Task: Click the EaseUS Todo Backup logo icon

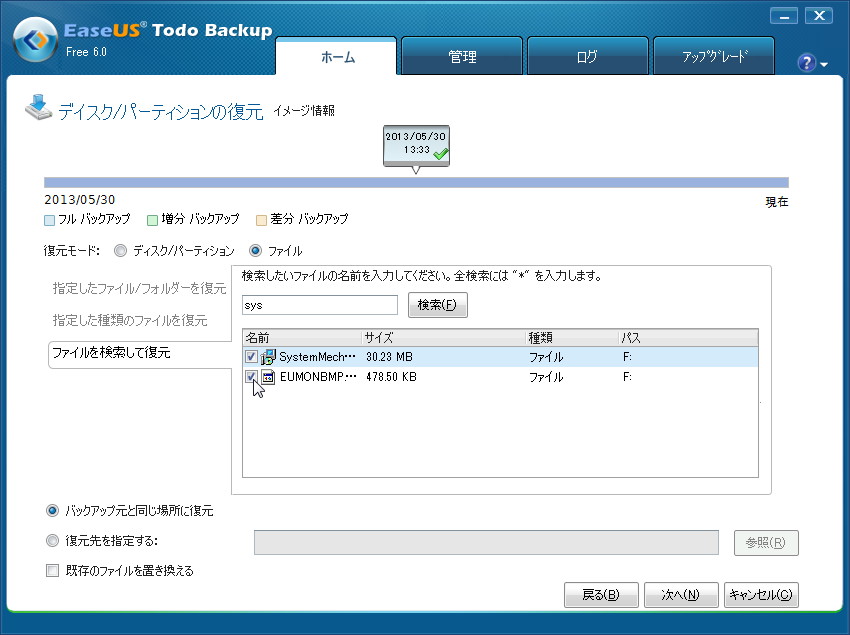Action: 35,40
